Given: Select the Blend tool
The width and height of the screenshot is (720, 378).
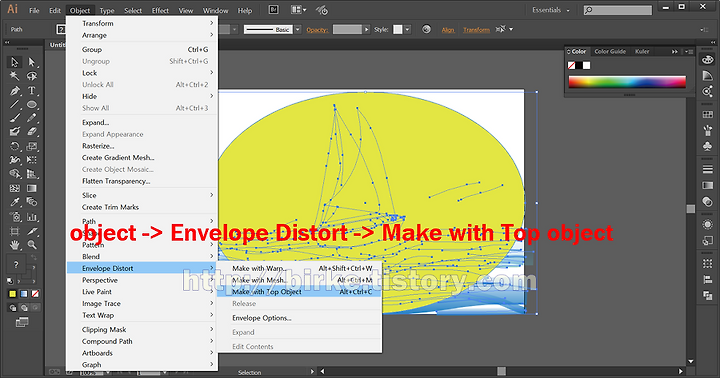Looking at the screenshot, I should tap(31, 202).
